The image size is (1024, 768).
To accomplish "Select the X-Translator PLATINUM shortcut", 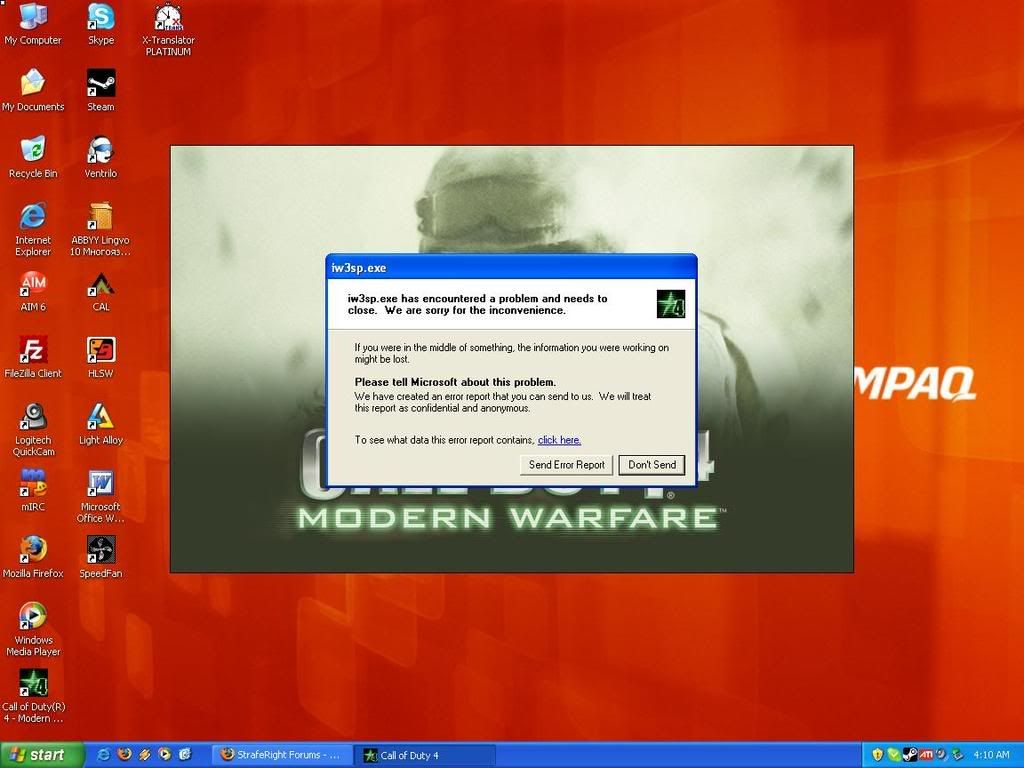I will 168,30.
